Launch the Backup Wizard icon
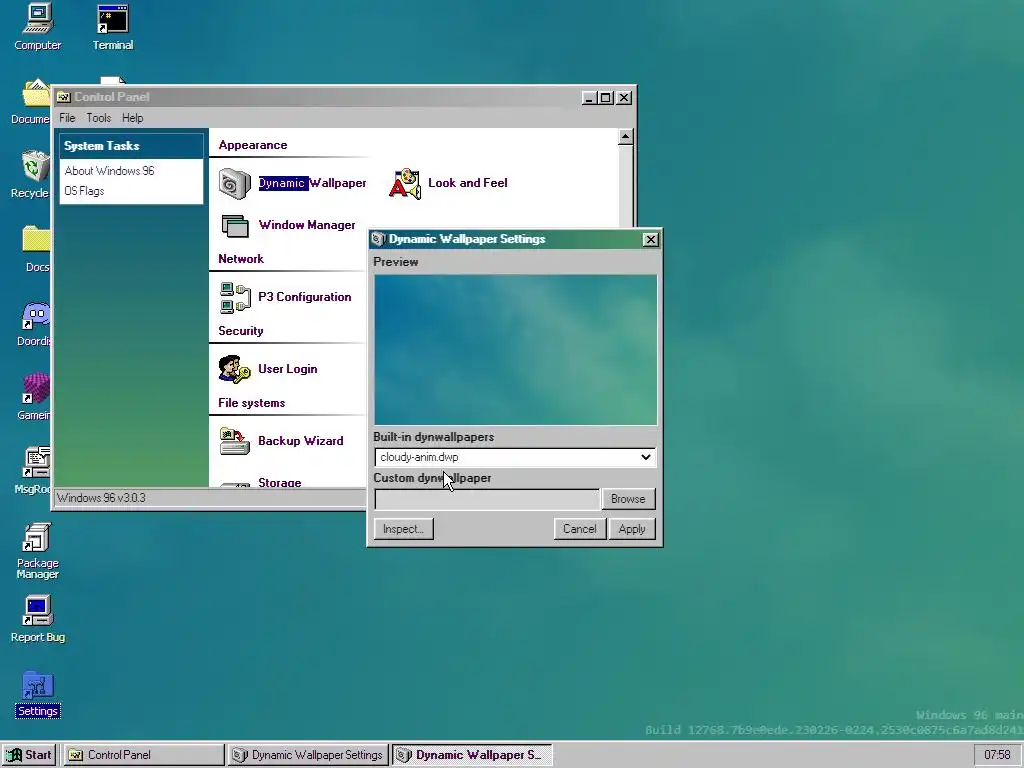This screenshot has width=1024, height=768. (234, 441)
